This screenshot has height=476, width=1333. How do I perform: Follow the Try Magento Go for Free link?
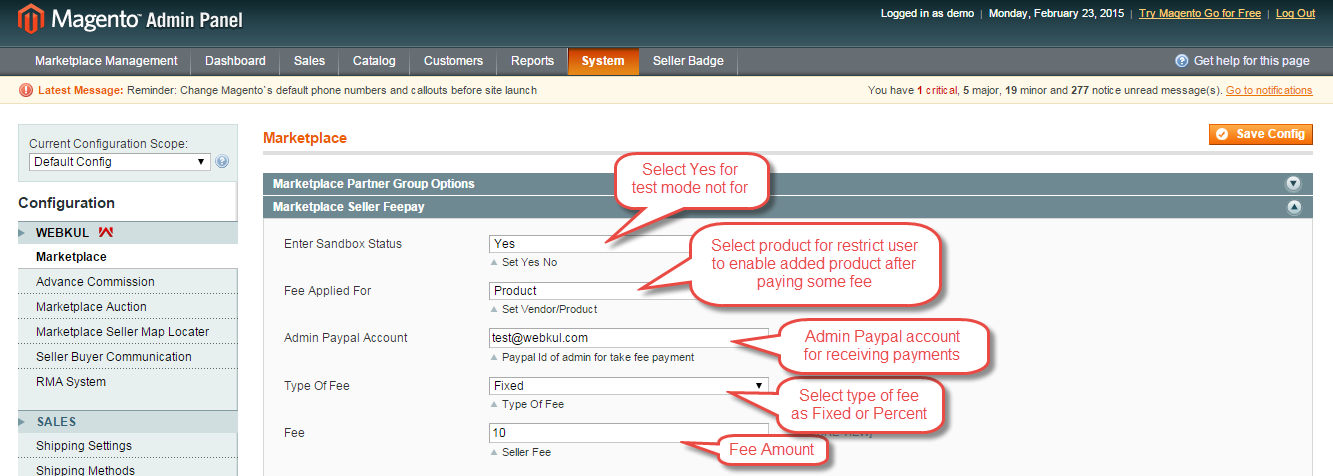(x=1202, y=13)
